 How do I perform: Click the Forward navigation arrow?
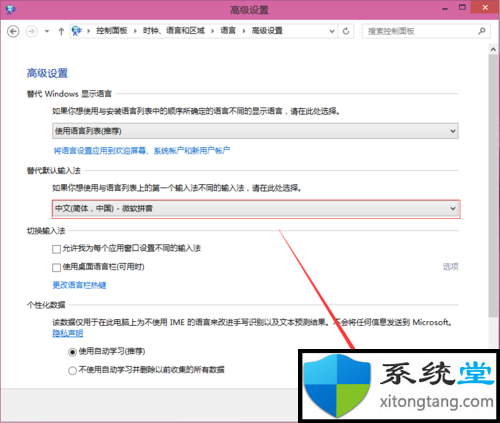coord(32,31)
